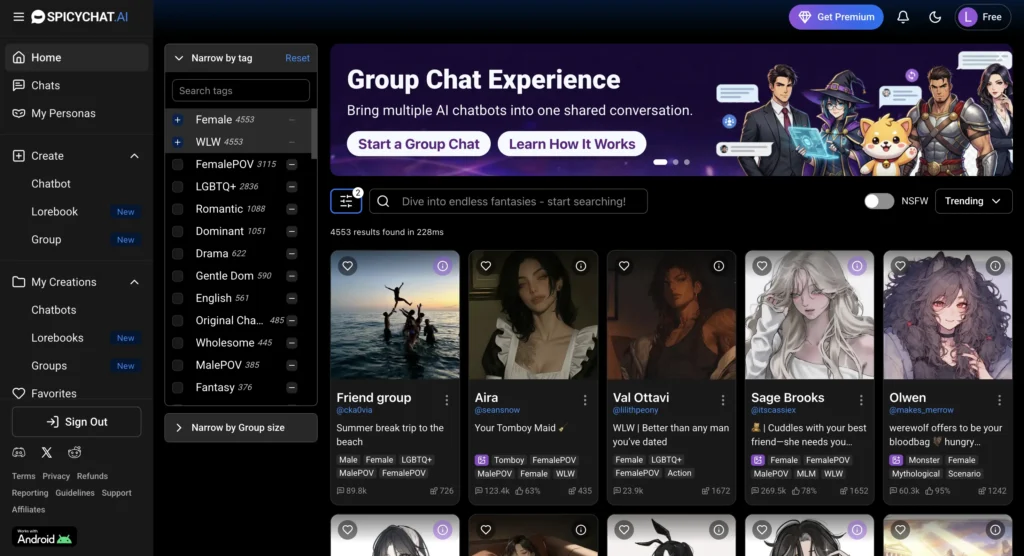Image resolution: width=1024 pixels, height=556 pixels.
Task: Open the Reddit social icon
Action: coord(74,452)
